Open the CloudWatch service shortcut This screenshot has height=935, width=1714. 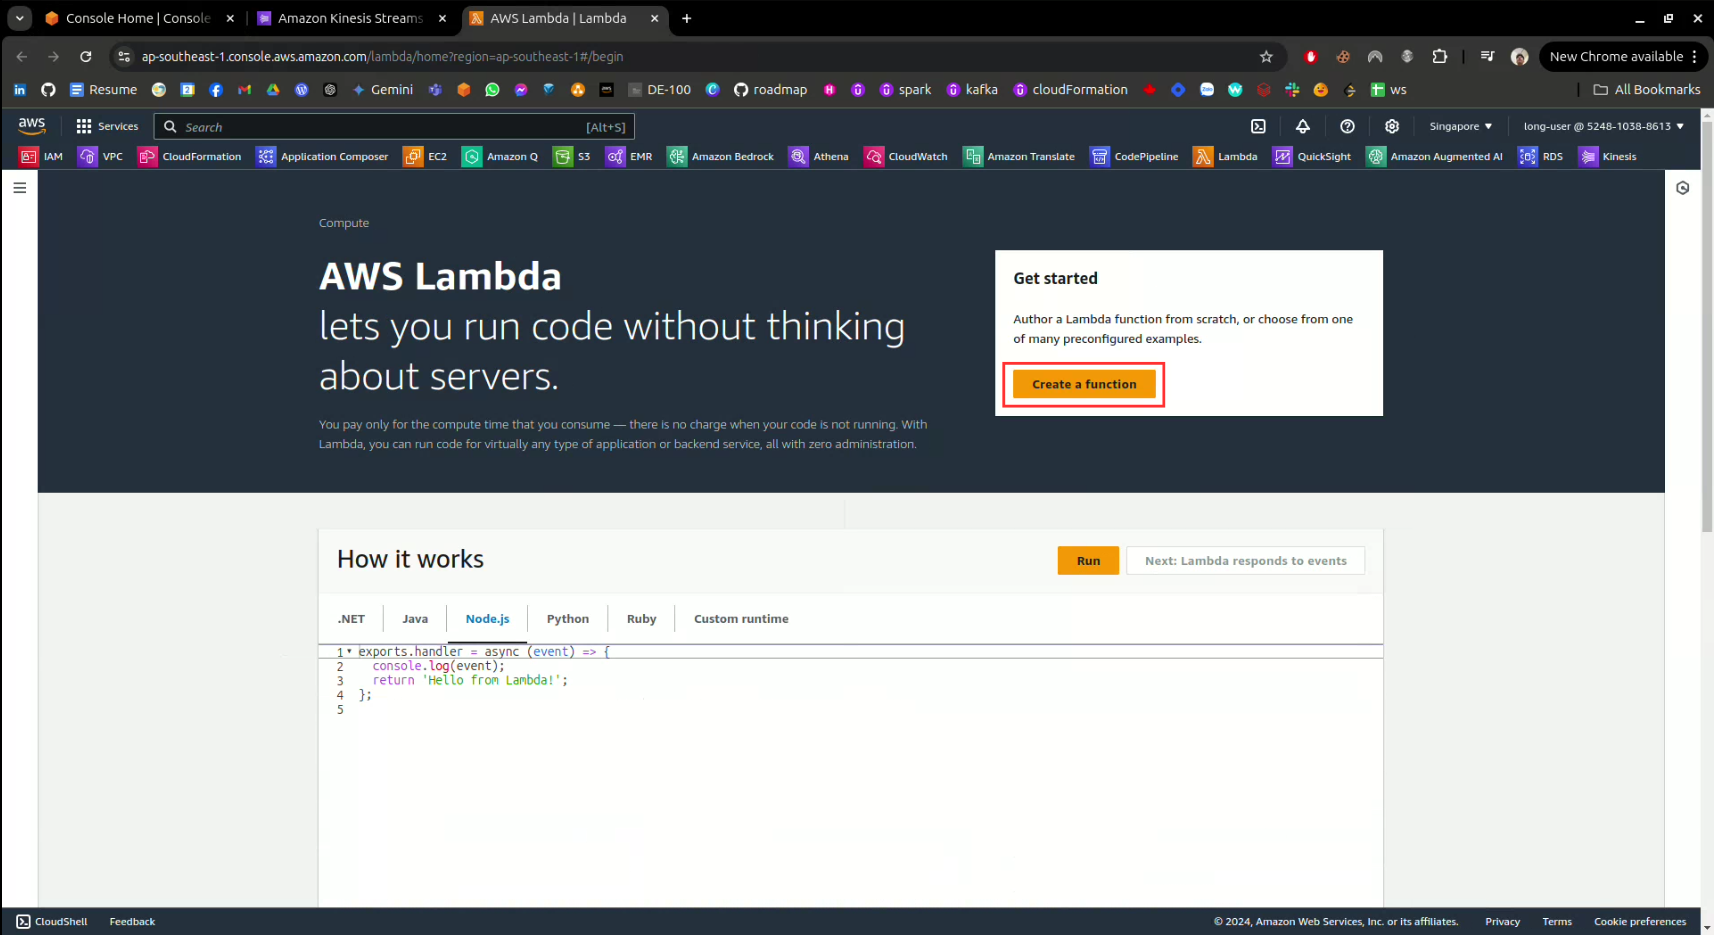(906, 156)
